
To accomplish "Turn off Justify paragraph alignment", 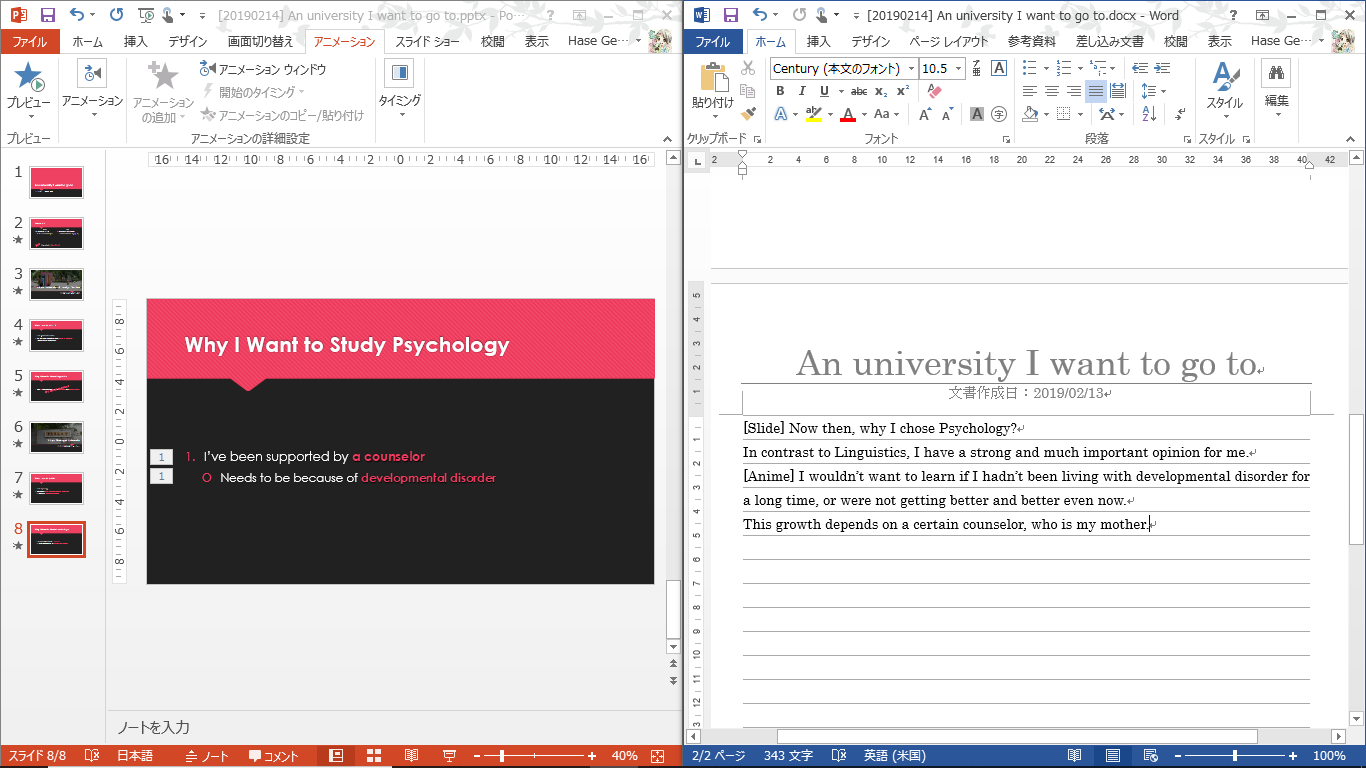I will [x=1095, y=91].
